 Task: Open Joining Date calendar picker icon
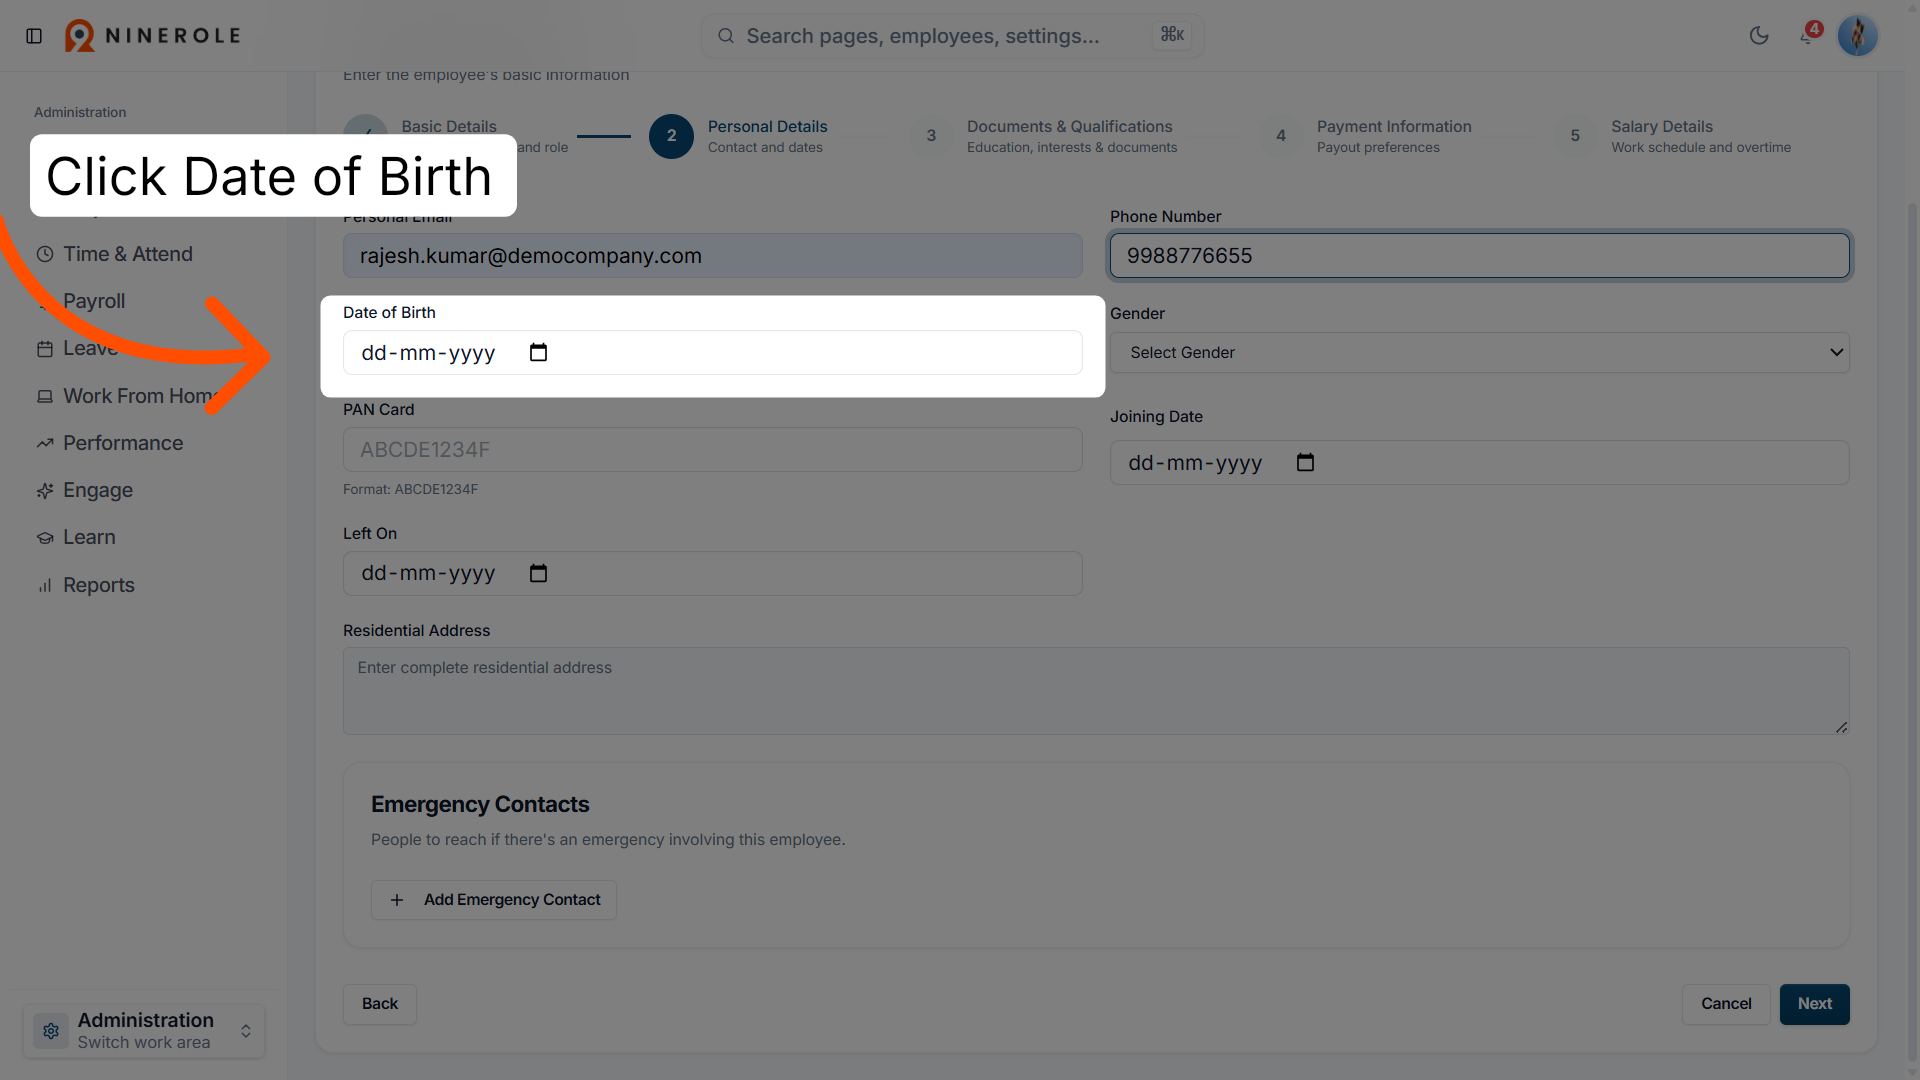pyautogui.click(x=1305, y=462)
